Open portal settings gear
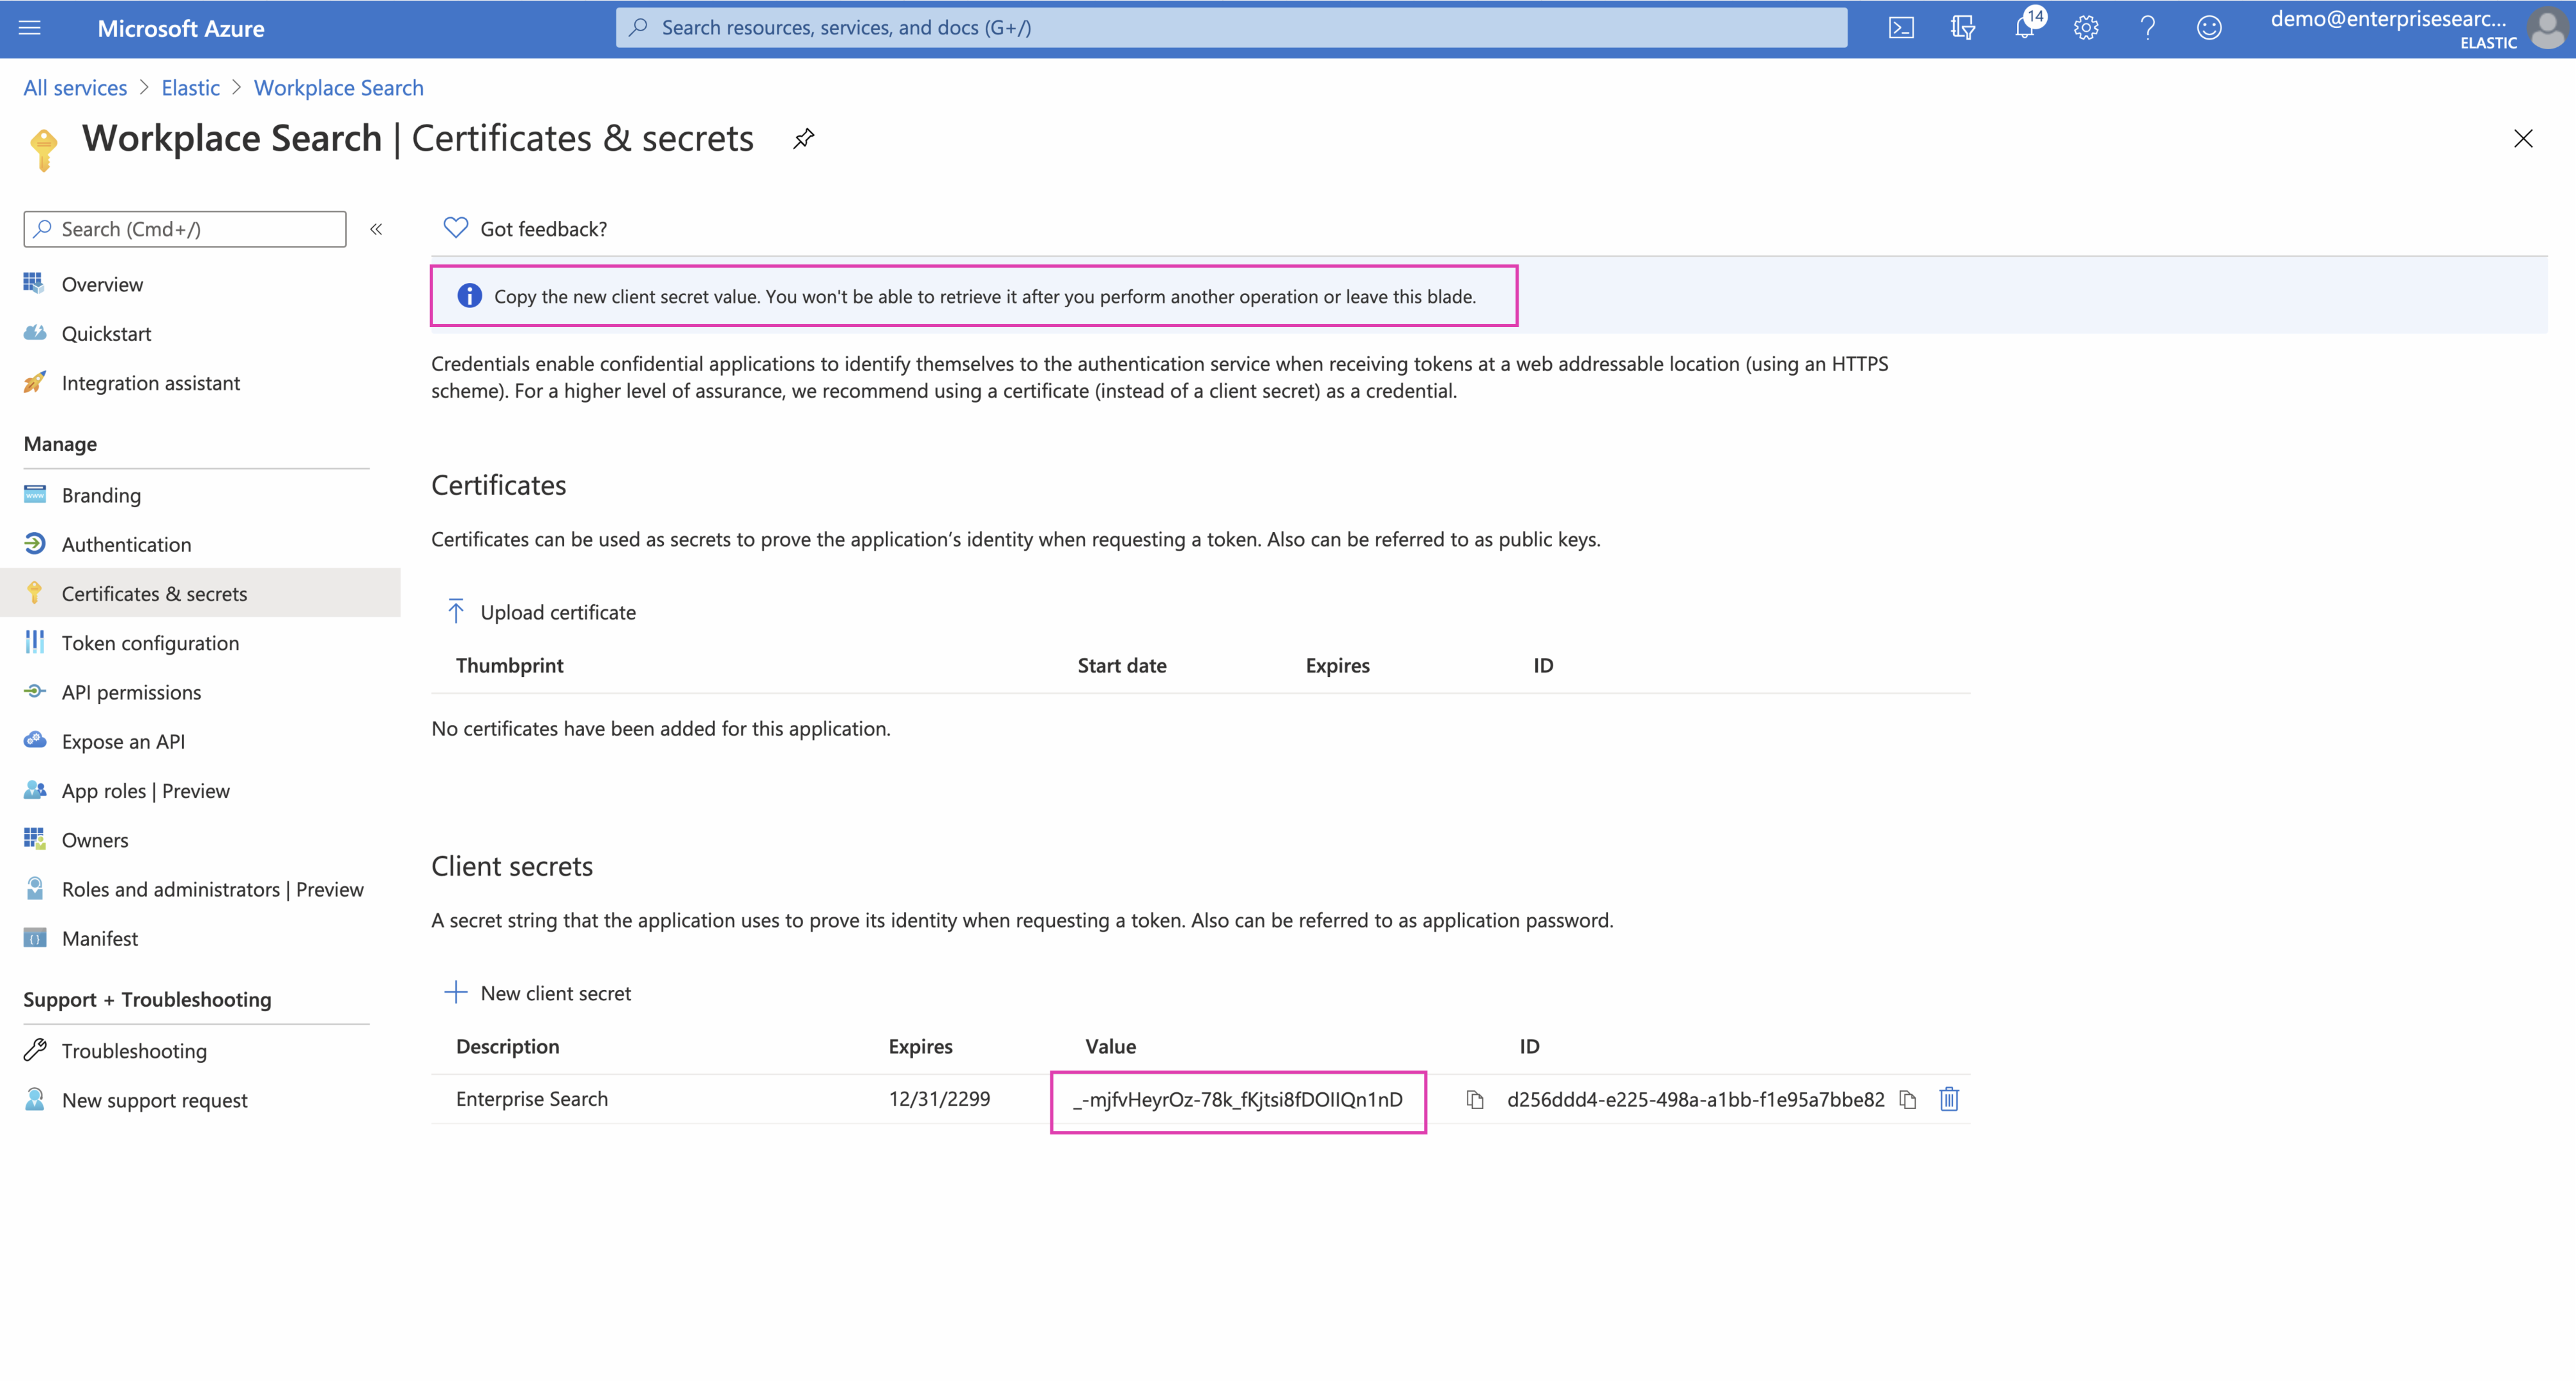Viewport: 2576px width, 1381px height. 2086,28
